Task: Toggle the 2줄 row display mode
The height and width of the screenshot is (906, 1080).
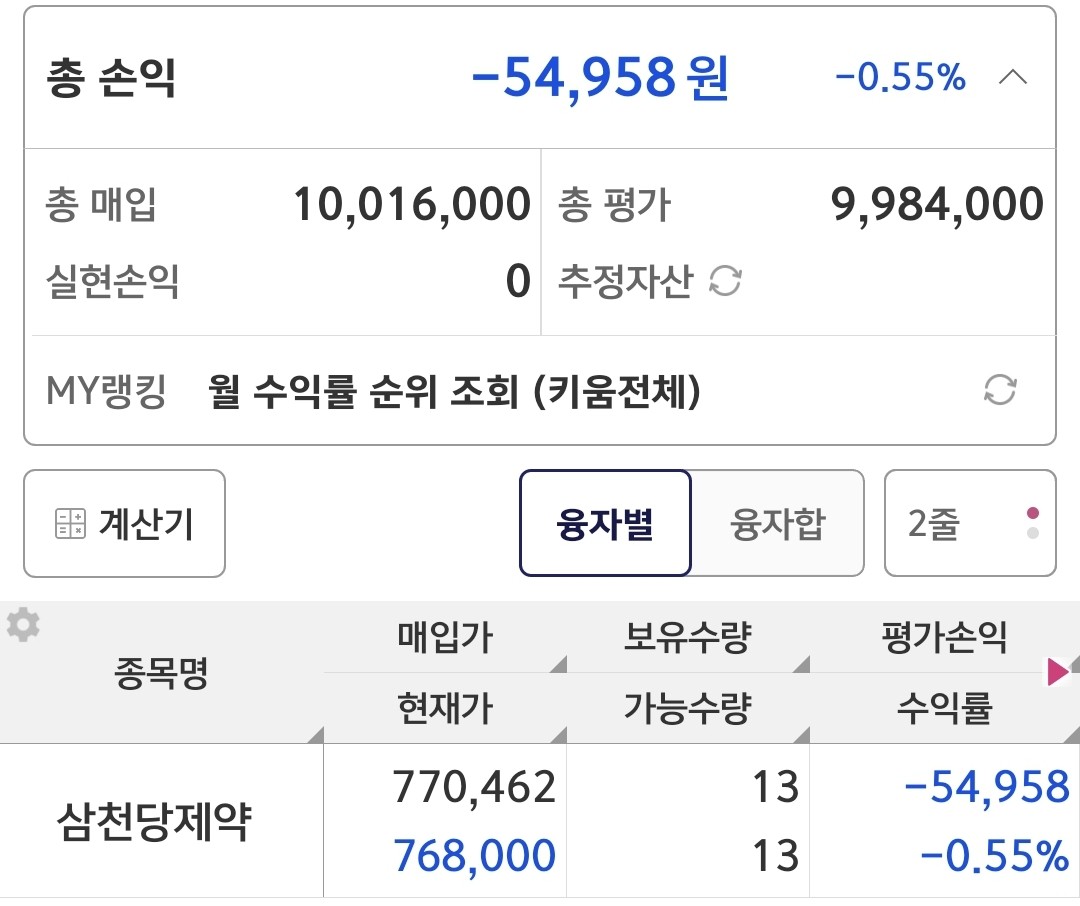Action: click(969, 524)
